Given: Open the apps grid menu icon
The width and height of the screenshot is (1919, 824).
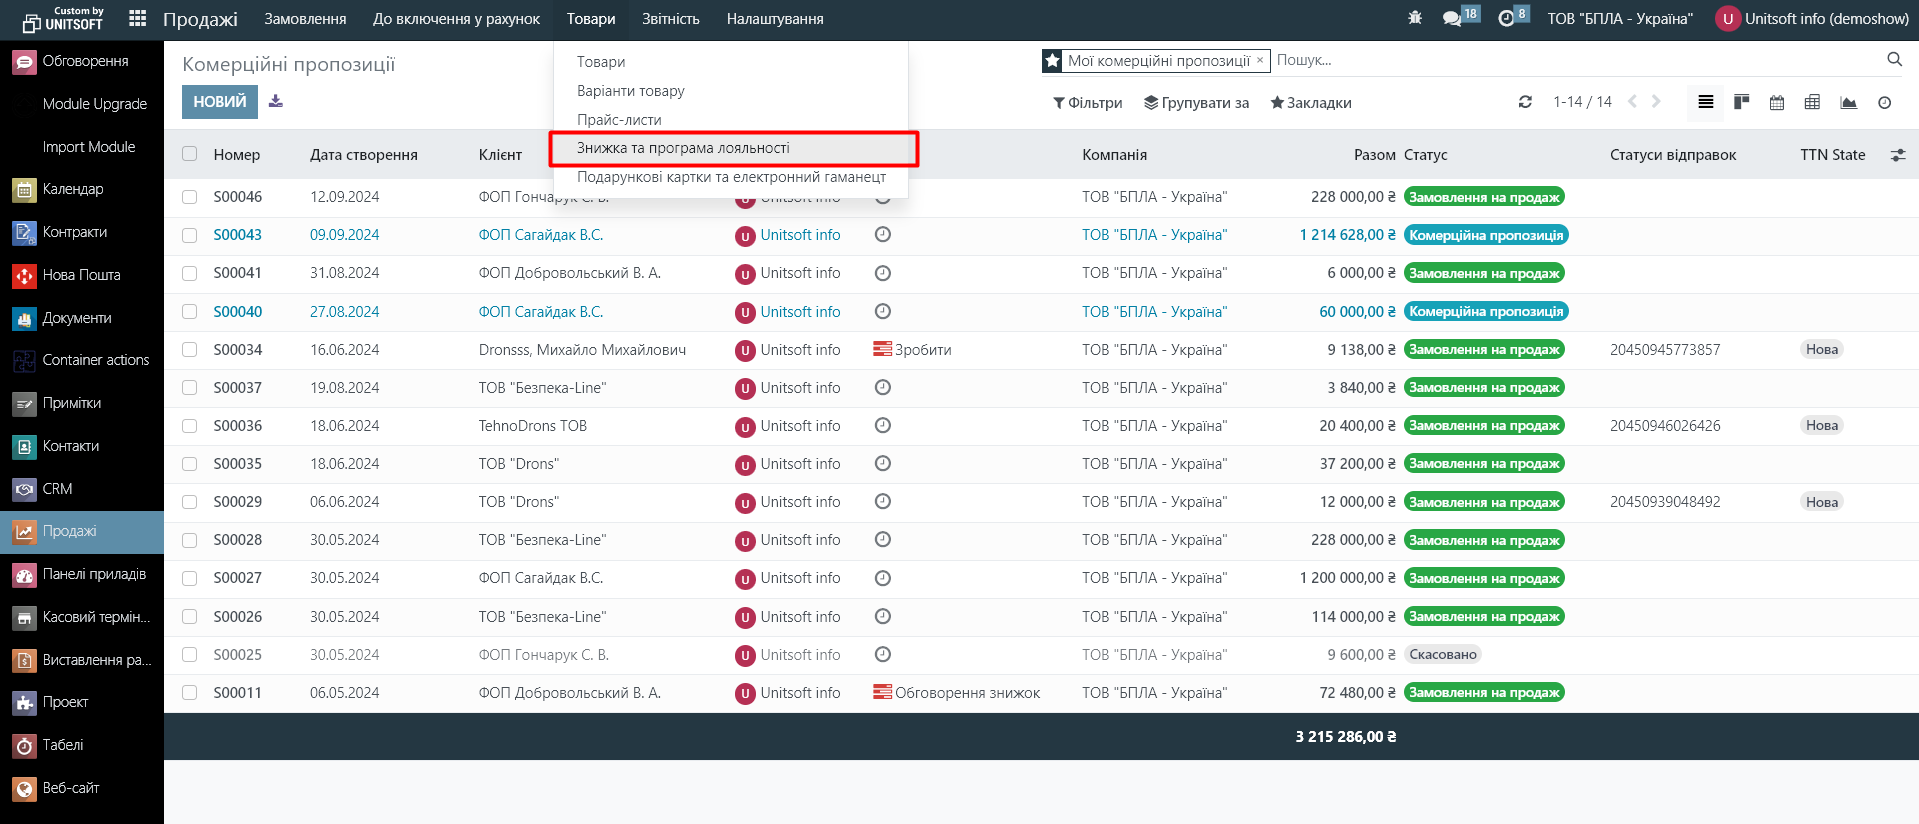Looking at the screenshot, I should (138, 19).
